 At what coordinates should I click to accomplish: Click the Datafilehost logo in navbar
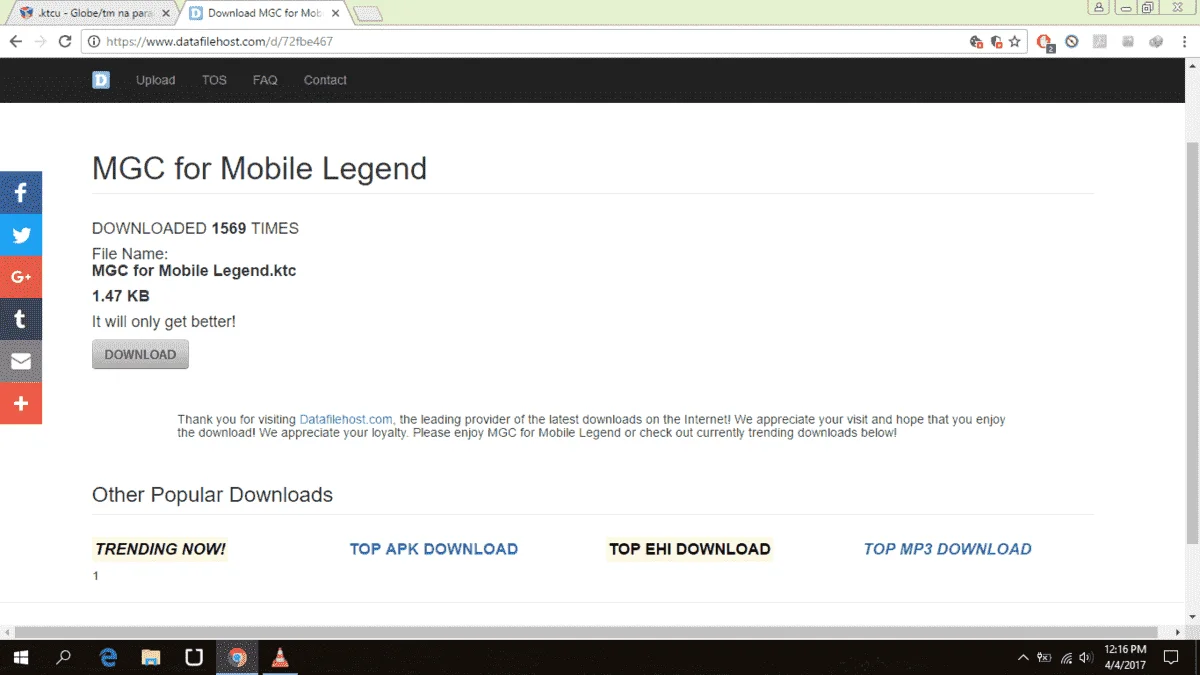tap(101, 80)
